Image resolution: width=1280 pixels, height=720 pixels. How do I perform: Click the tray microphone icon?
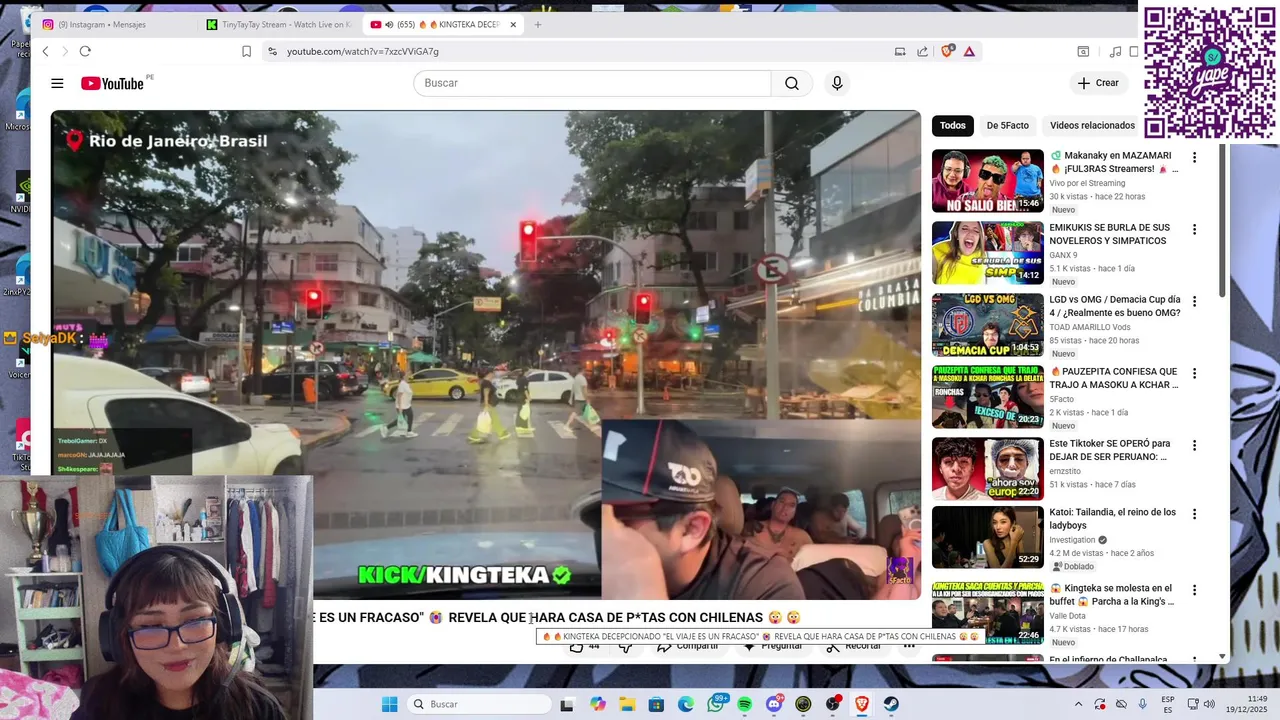coord(1143,704)
